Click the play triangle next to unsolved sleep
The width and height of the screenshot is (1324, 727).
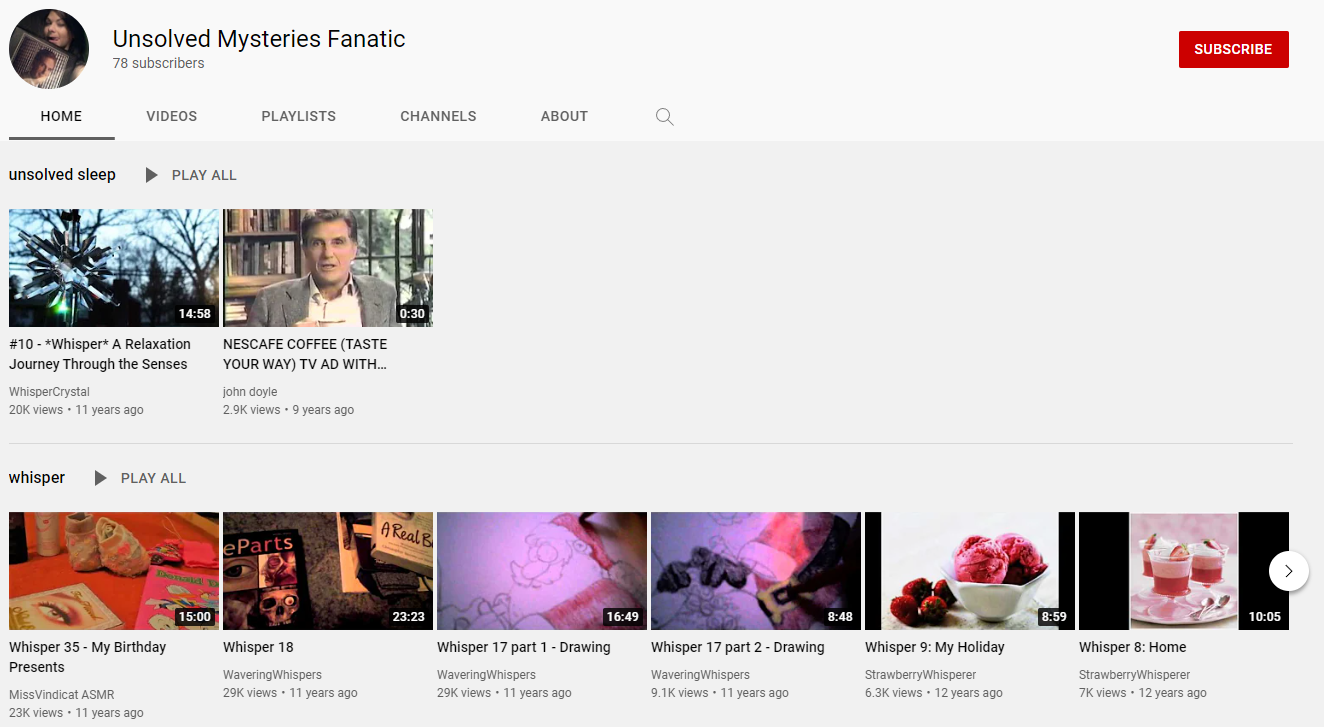click(151, 175)
